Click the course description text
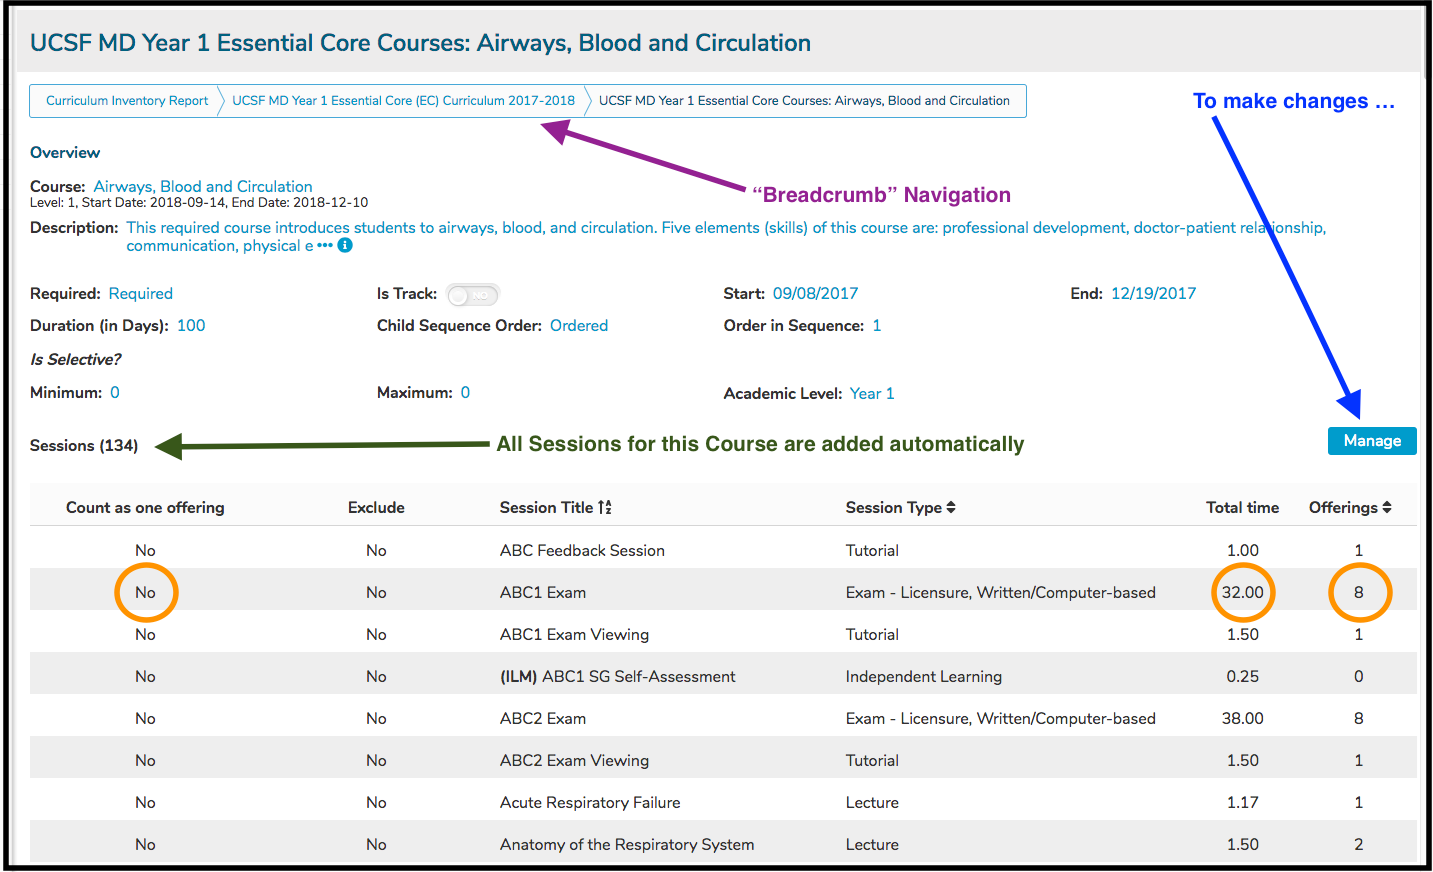Screen dimensions: 1433x872 coord(726,236)
